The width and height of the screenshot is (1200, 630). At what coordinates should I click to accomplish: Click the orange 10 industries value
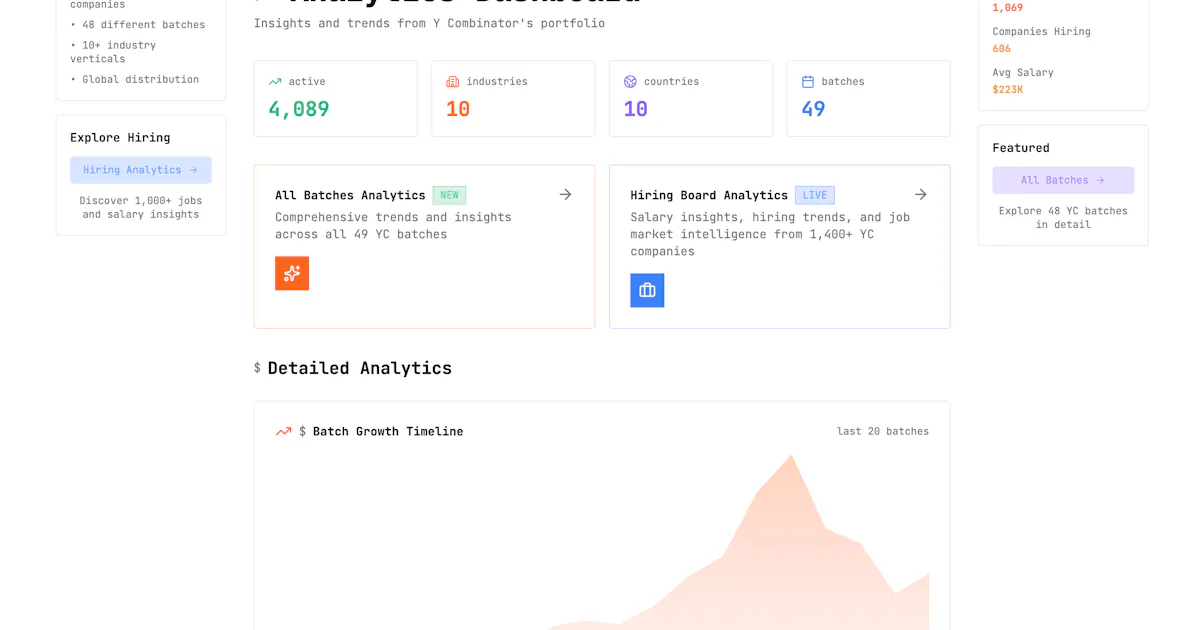[458, 109]
